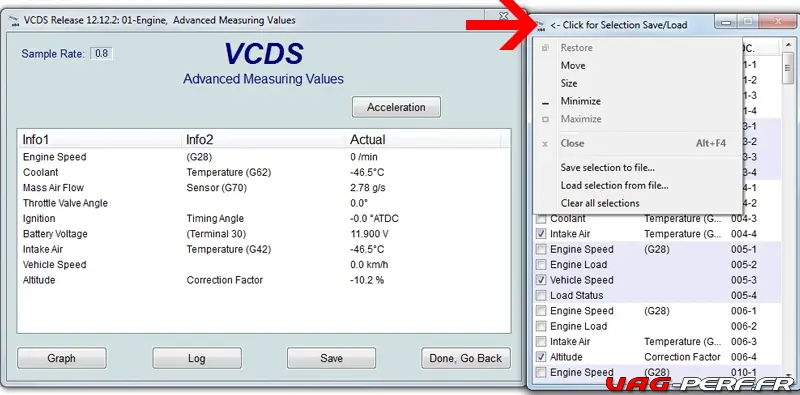Choose Close Alt+F4 in system menu
The height and width of the screenshot is (395, 800).
pos(638,143)
